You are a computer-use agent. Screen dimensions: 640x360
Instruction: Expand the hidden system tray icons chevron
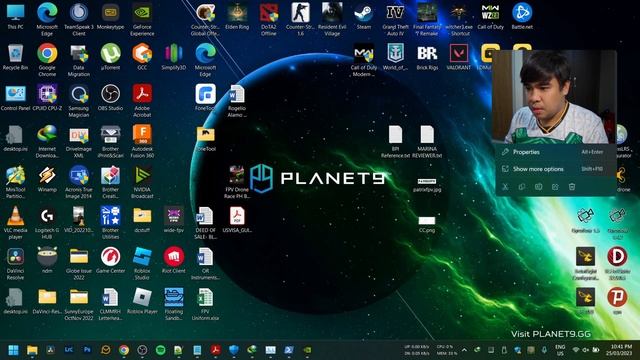click(464, 350)
